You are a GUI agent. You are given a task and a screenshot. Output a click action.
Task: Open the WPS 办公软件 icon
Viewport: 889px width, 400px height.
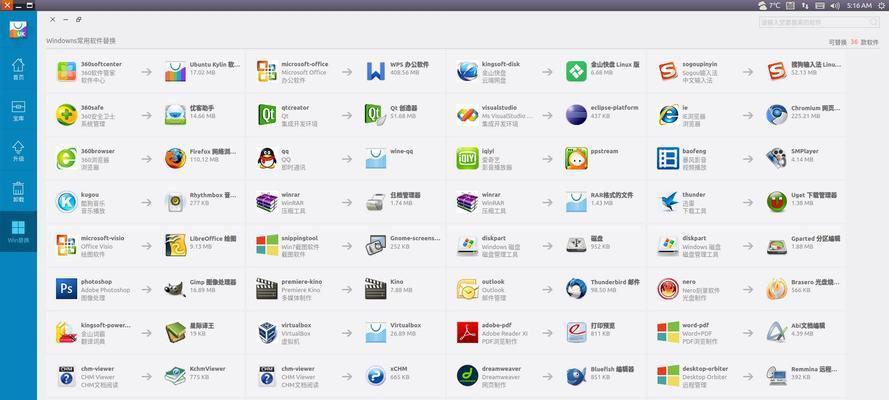376,71
